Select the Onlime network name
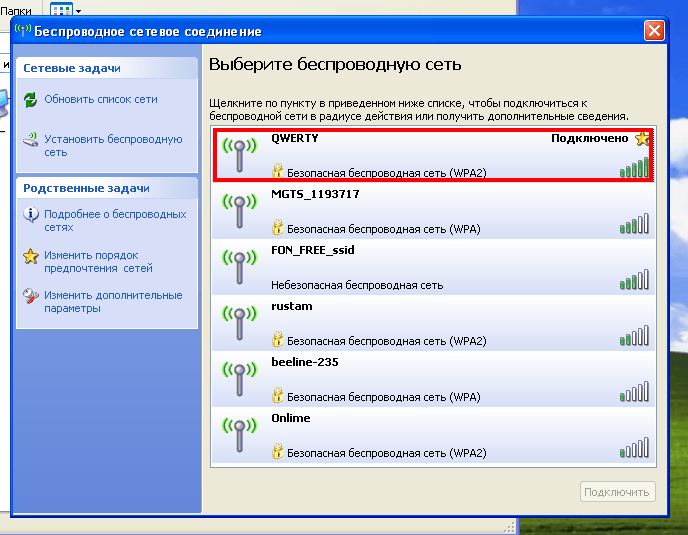The image size is (688, 535). (290, 418)
